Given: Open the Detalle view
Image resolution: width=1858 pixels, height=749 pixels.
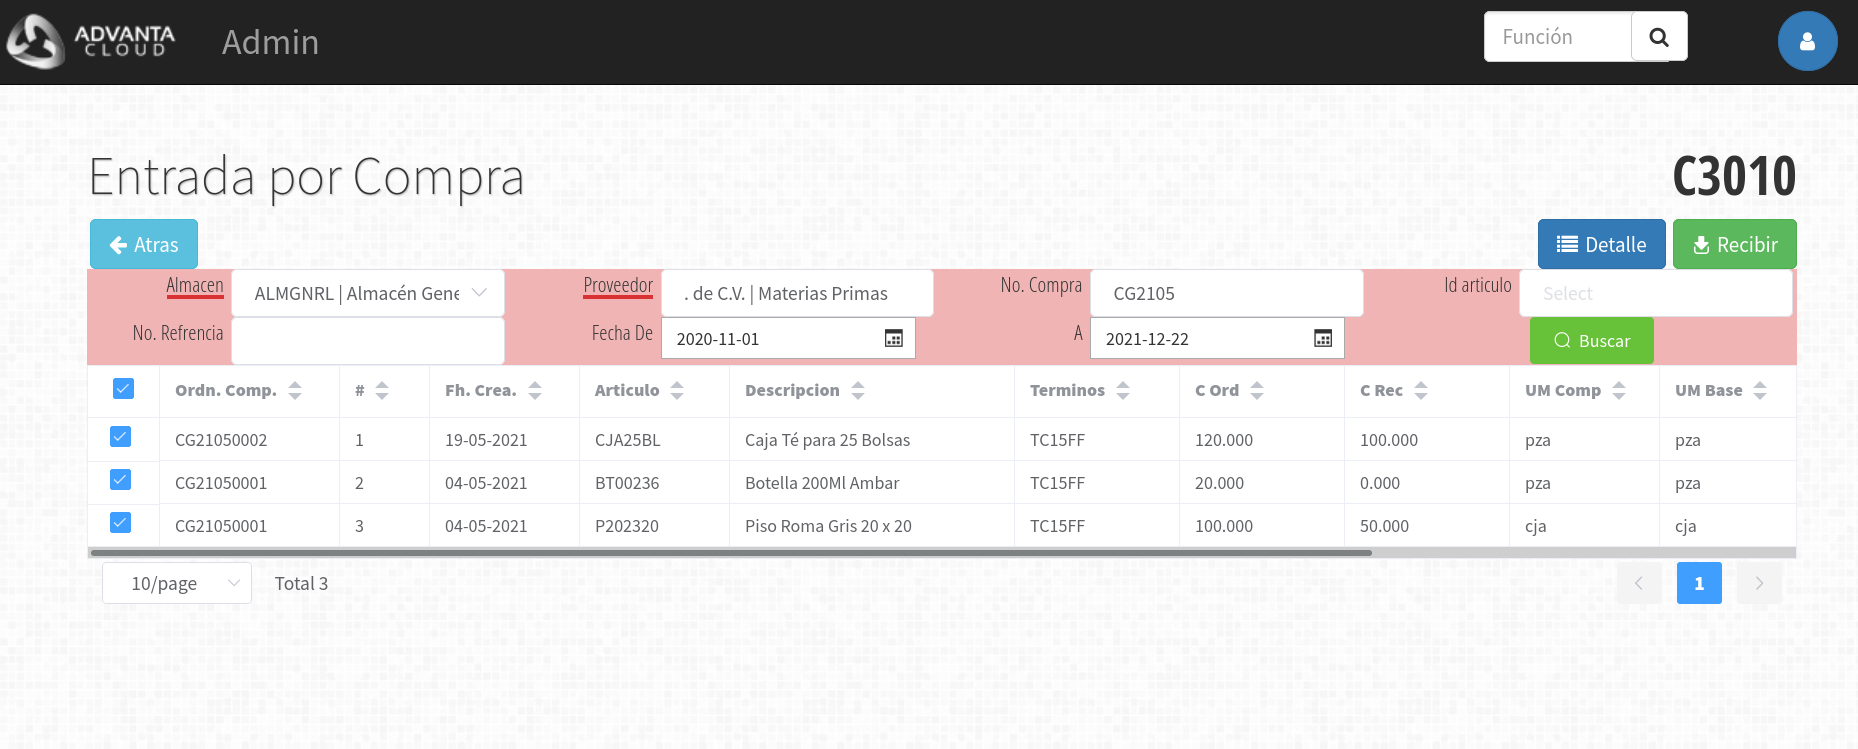Looking at the screenshot, I should point(1602,244).
